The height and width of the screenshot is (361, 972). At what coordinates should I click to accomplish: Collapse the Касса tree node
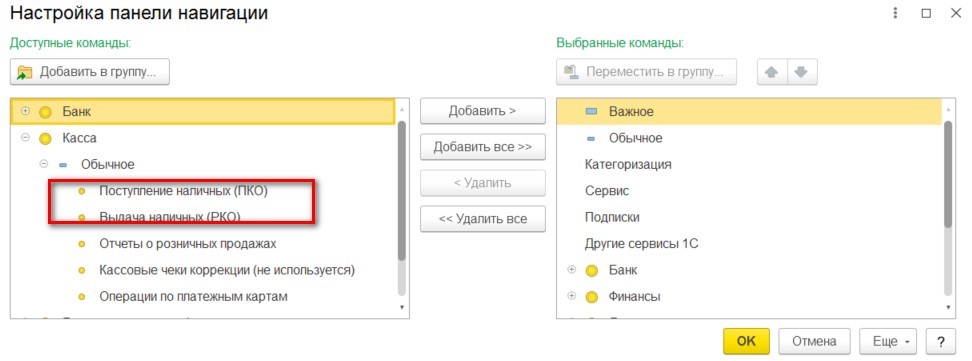point(25,138)
